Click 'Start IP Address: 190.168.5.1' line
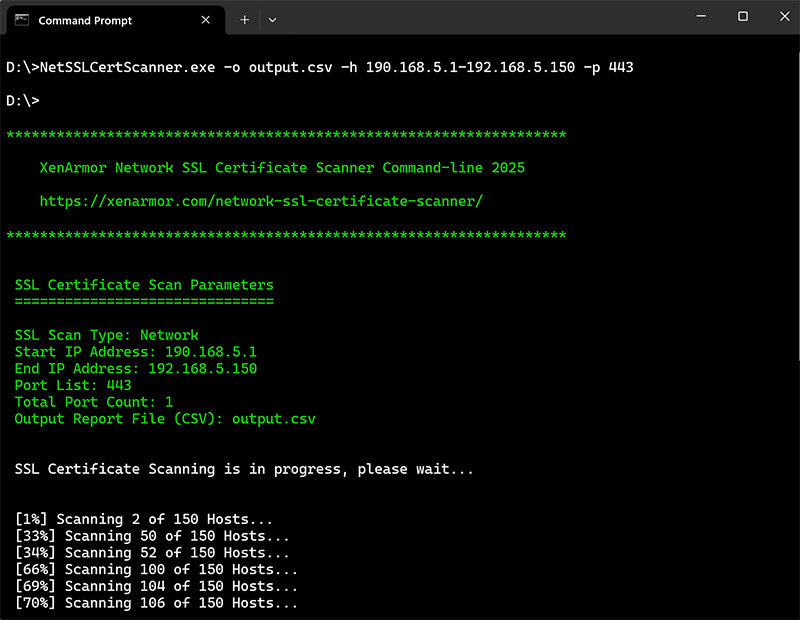This screenshot has width=800, height=620. pos(136,352)
